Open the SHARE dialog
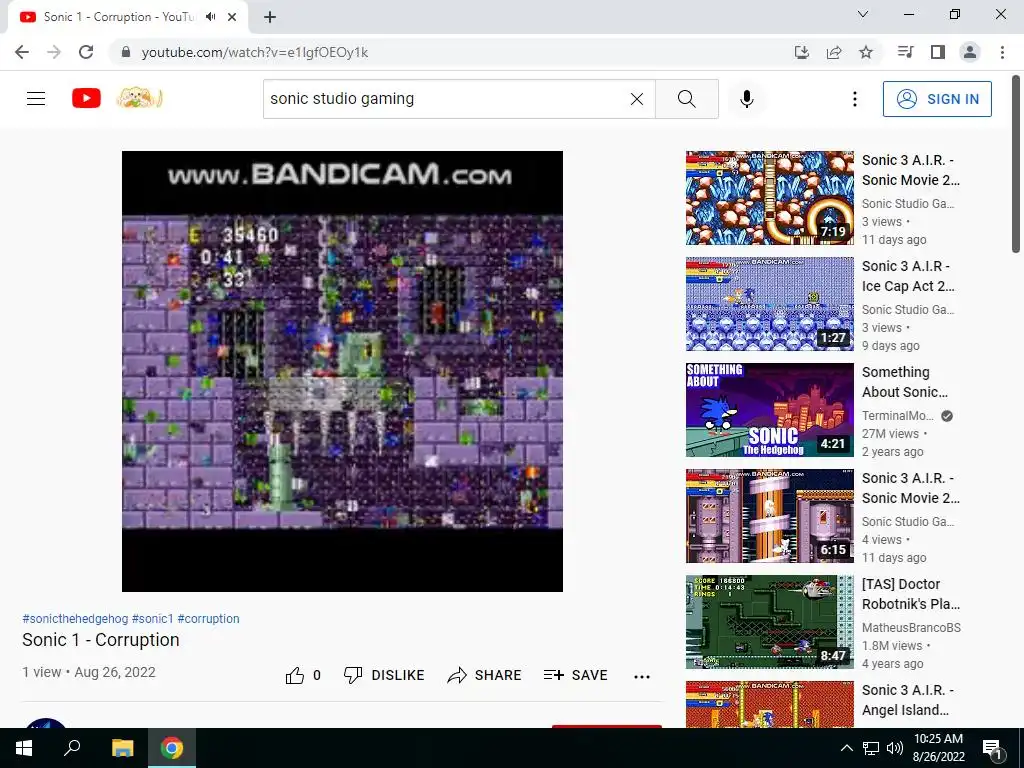1024x768 pixels. (x=484, y=675)
